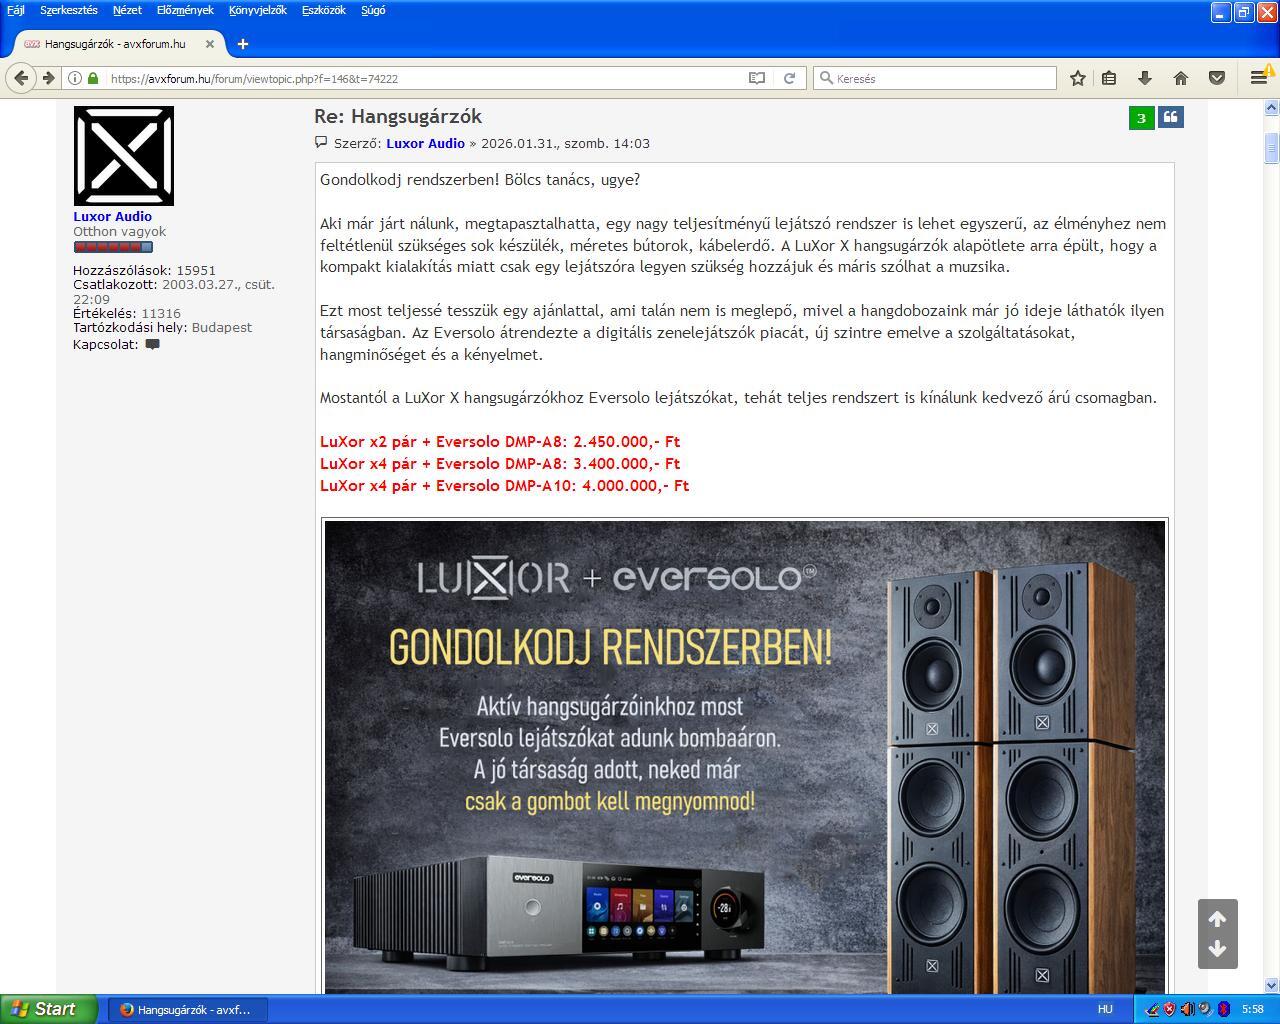
Task: Click the text Hozzászólások: 15951
Action: 144,270
